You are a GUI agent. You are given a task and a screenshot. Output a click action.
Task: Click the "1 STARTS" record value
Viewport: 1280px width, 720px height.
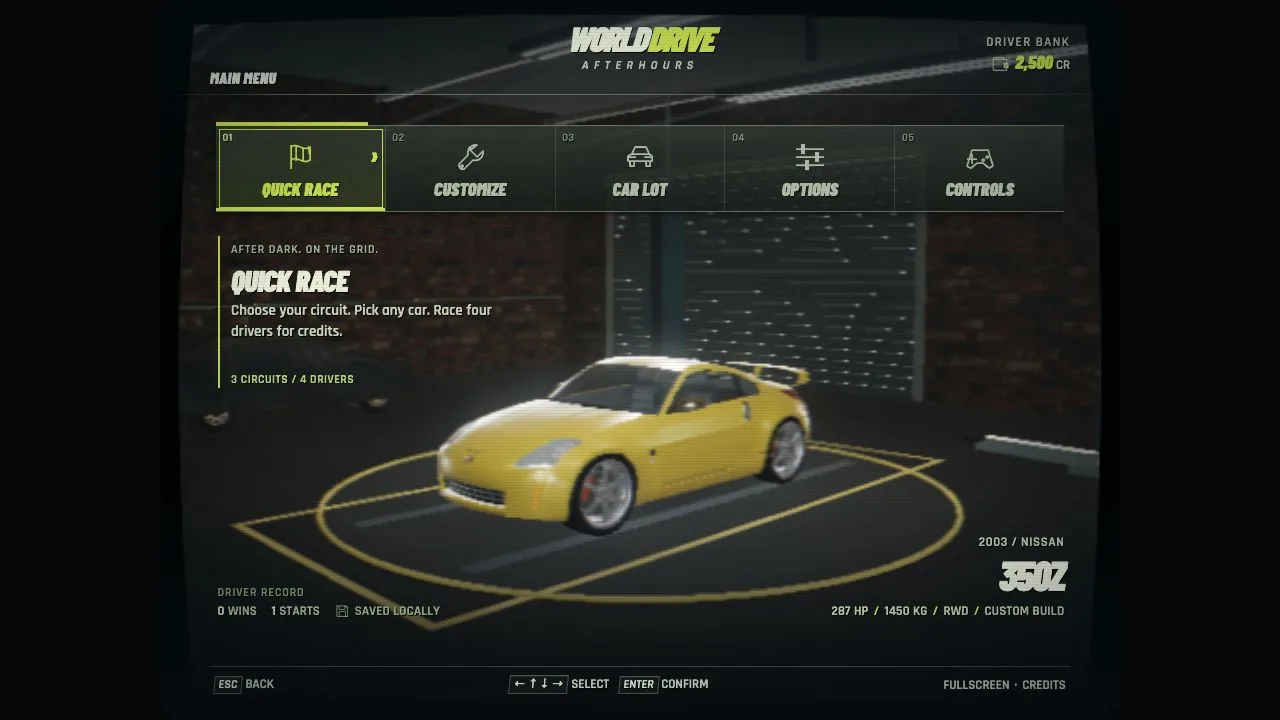click(x=295, y=611)
